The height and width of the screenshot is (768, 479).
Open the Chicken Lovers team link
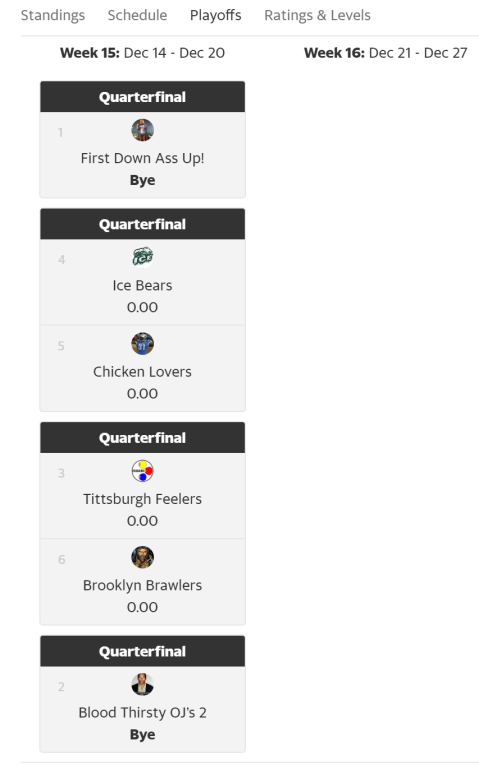(x=143, y=372)
